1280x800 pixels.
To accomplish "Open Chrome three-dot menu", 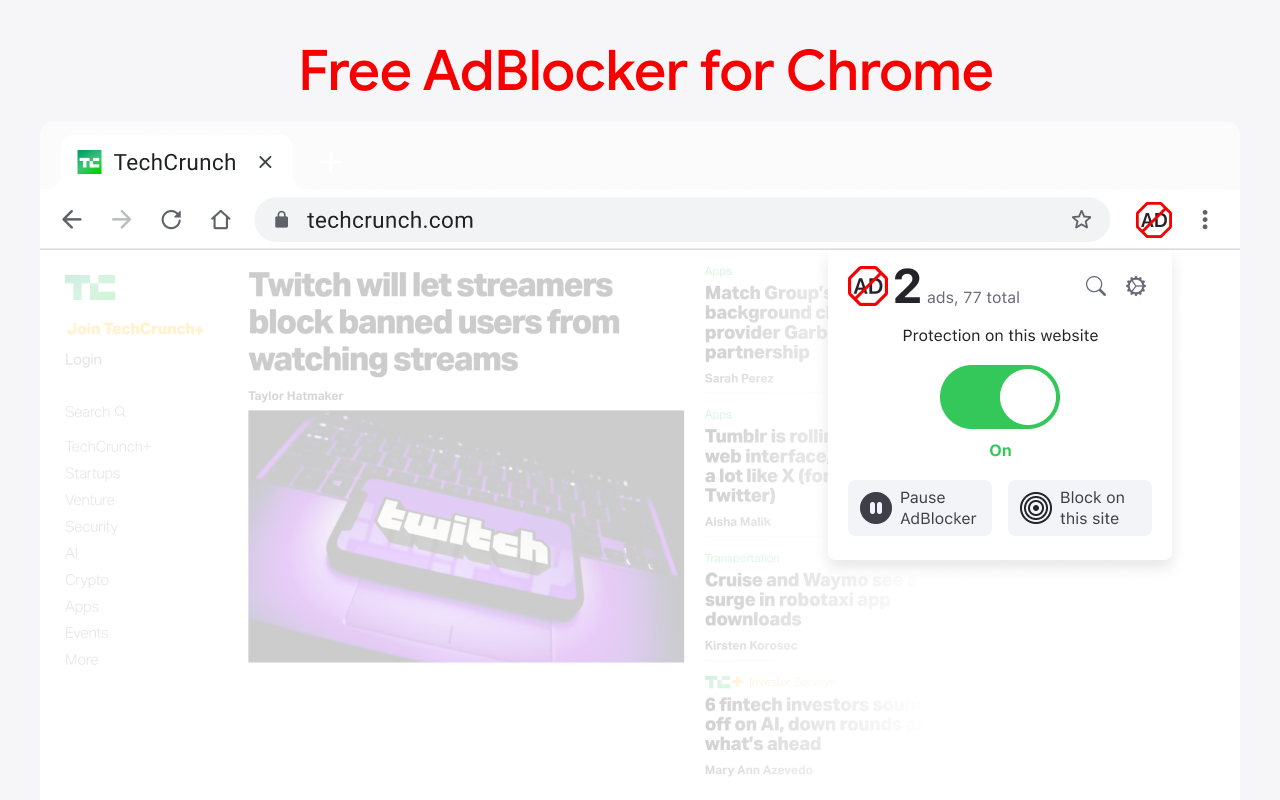I will tap(1205, 220).
